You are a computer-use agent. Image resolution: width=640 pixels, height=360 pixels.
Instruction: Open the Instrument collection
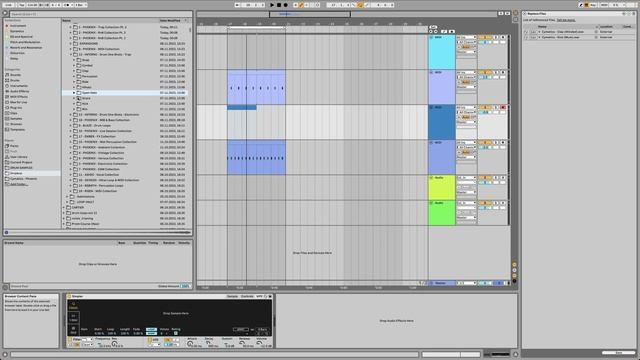point(18,26)
